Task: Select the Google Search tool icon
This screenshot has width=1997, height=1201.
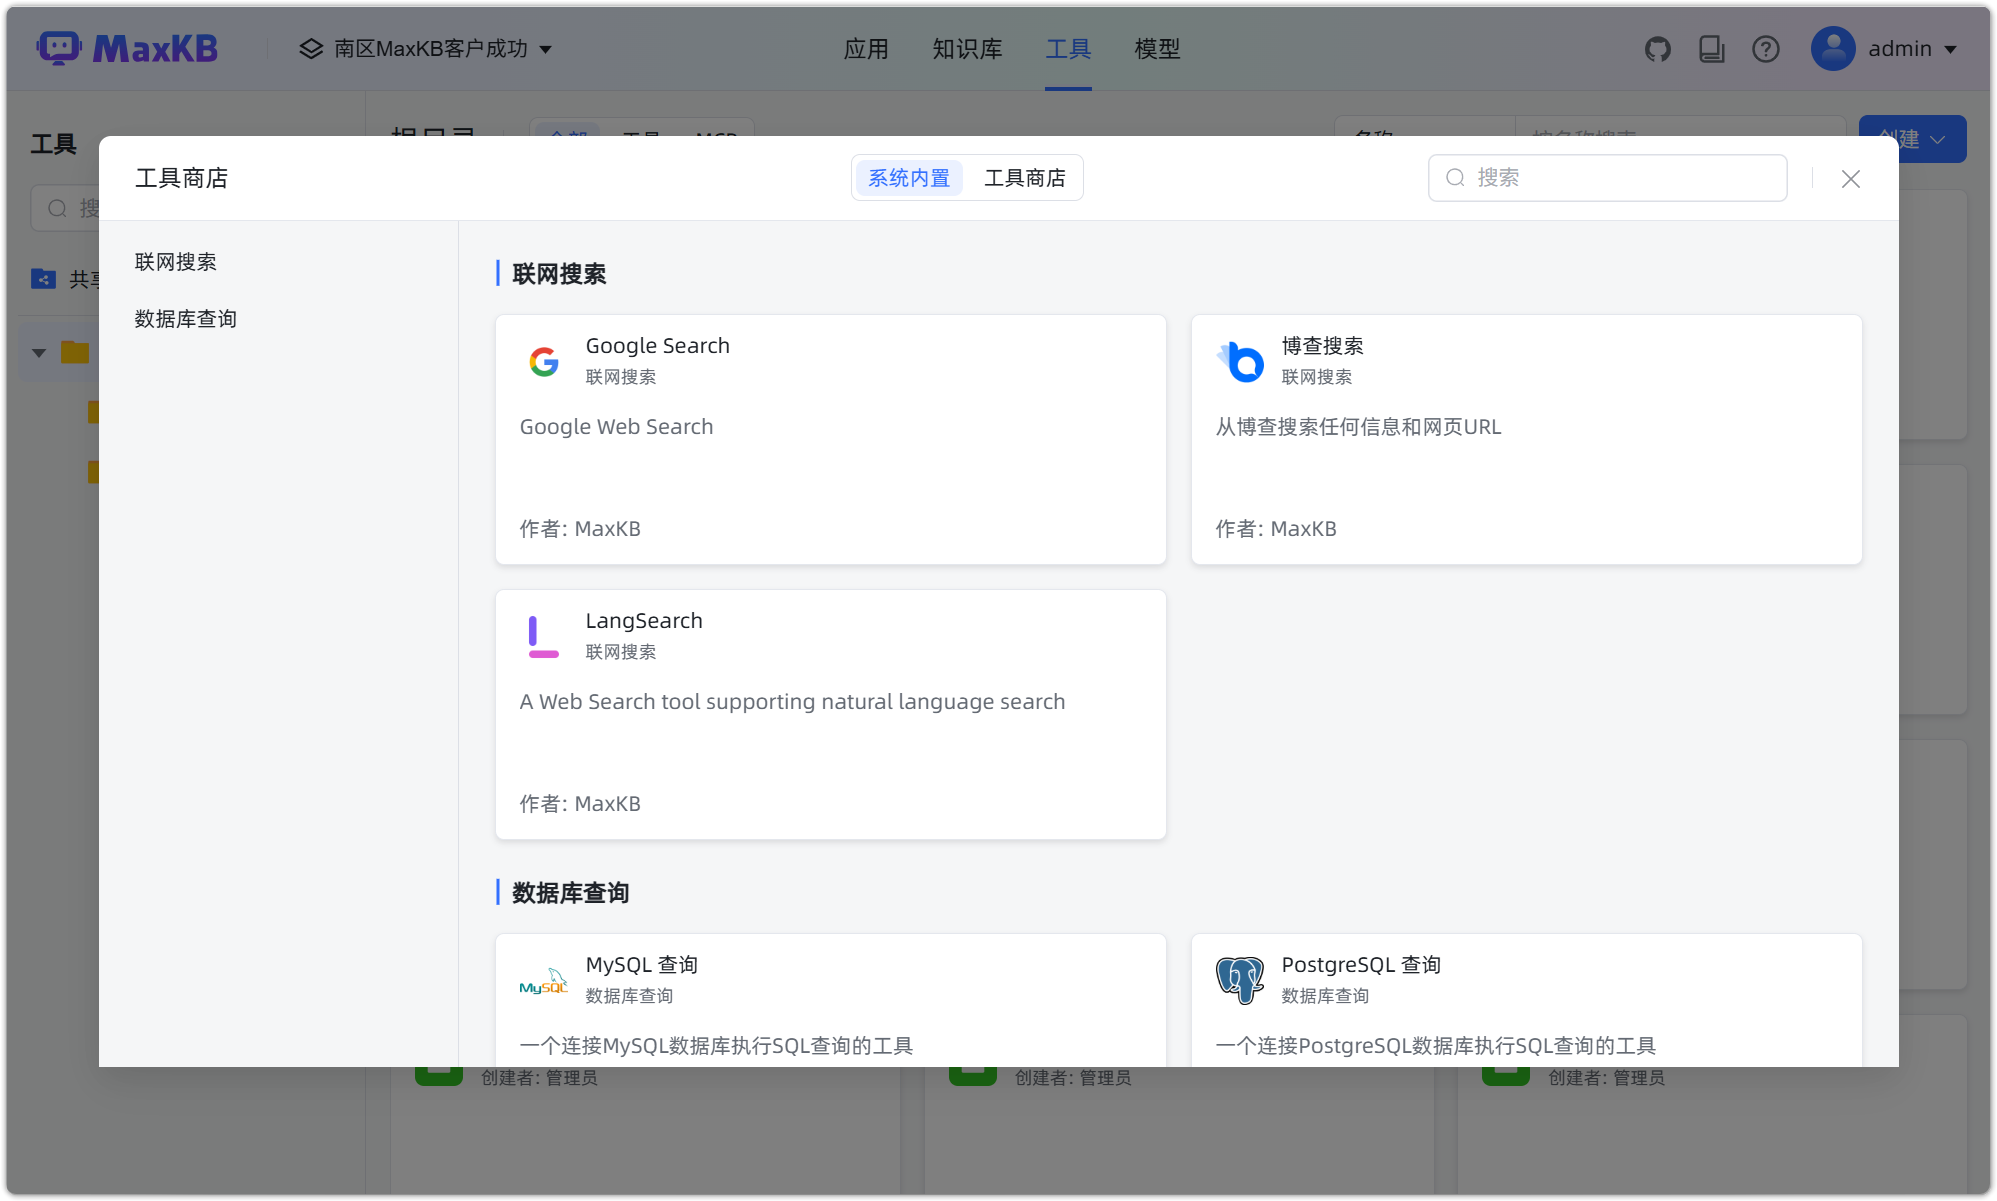Action: [544, 361]
